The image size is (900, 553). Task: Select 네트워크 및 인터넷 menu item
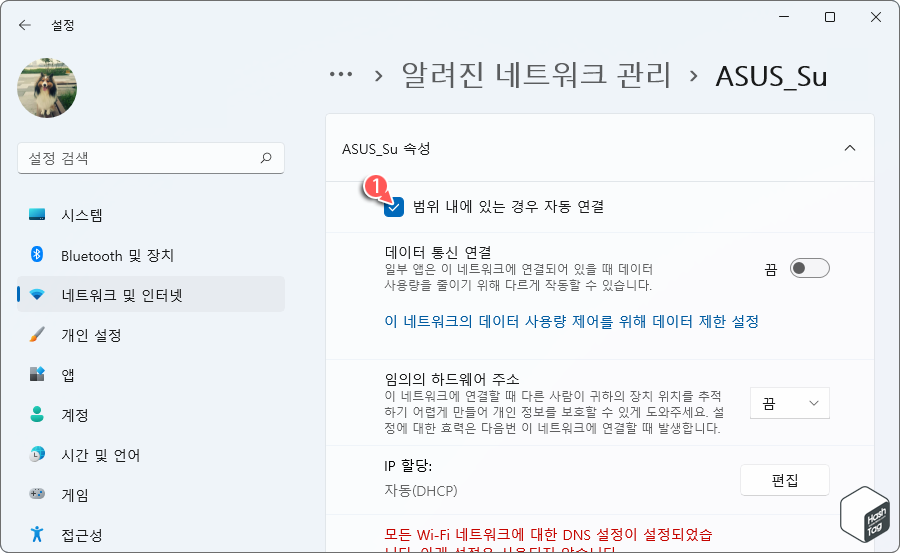click(151, 295)
